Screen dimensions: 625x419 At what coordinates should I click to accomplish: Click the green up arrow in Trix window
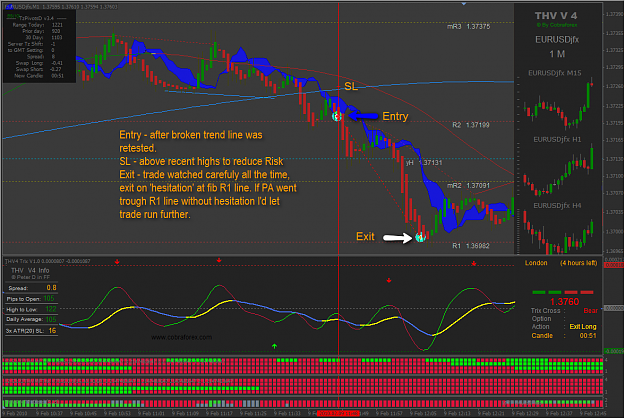click(x=274, y=346)
